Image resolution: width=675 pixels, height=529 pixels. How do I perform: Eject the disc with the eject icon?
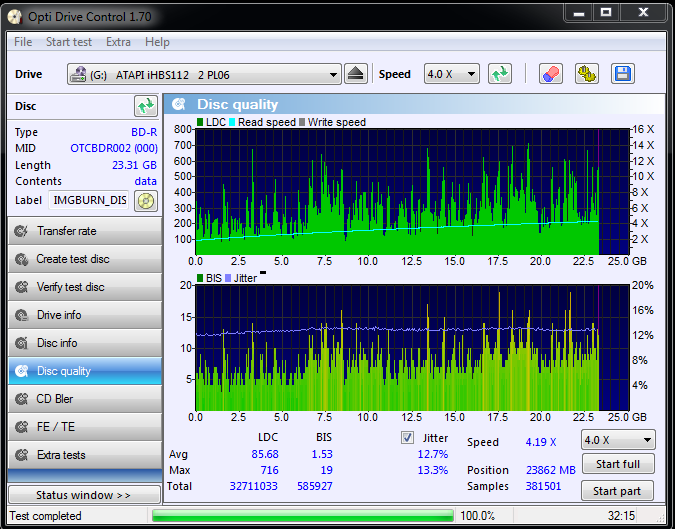356,74
